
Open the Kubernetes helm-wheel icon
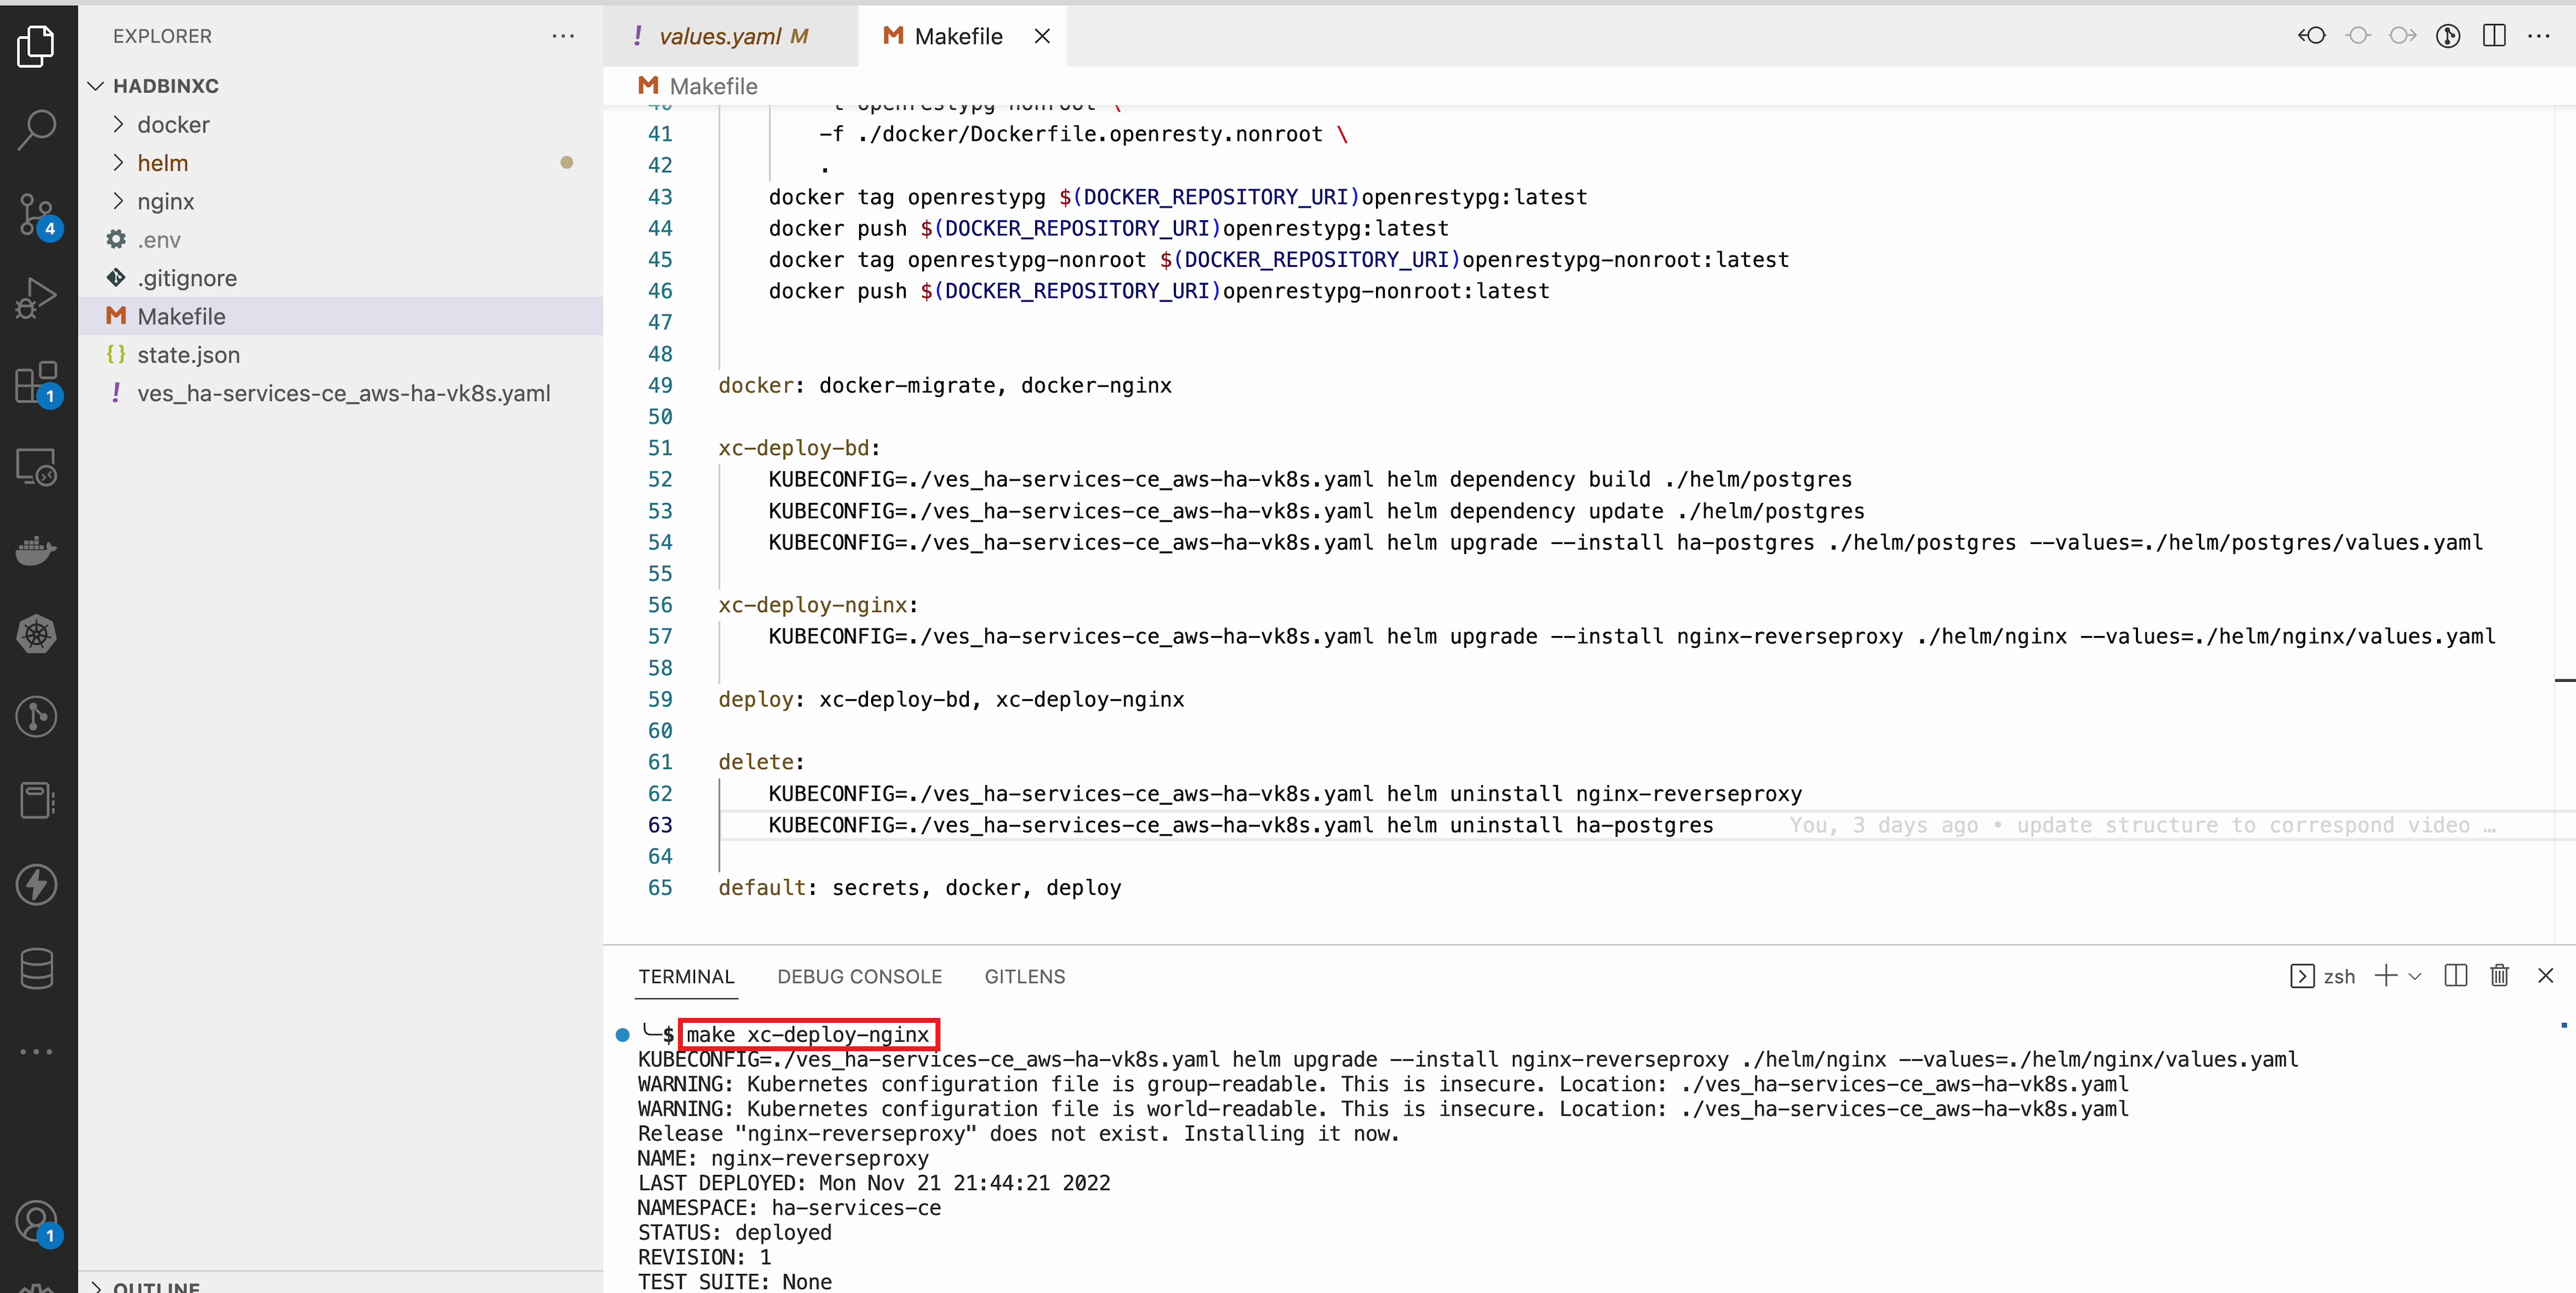coord(37,633)
